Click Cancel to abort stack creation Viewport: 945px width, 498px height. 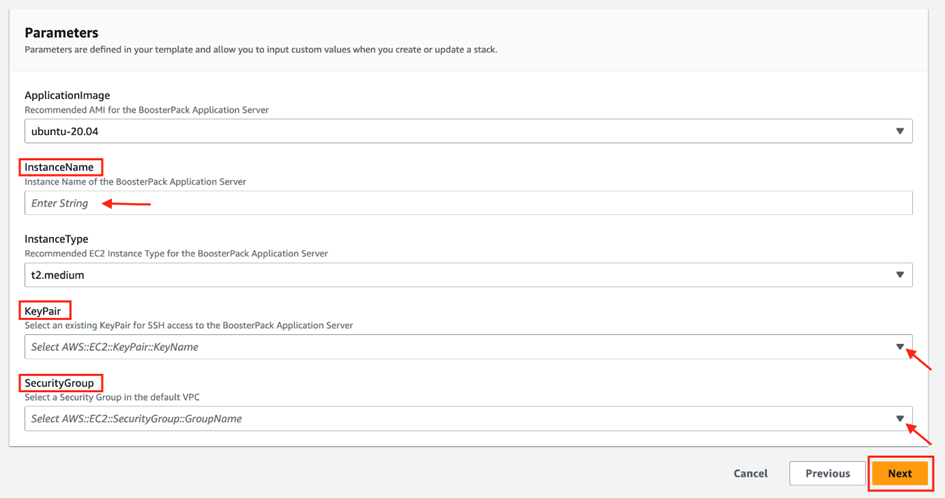click(x=750, y=474)
